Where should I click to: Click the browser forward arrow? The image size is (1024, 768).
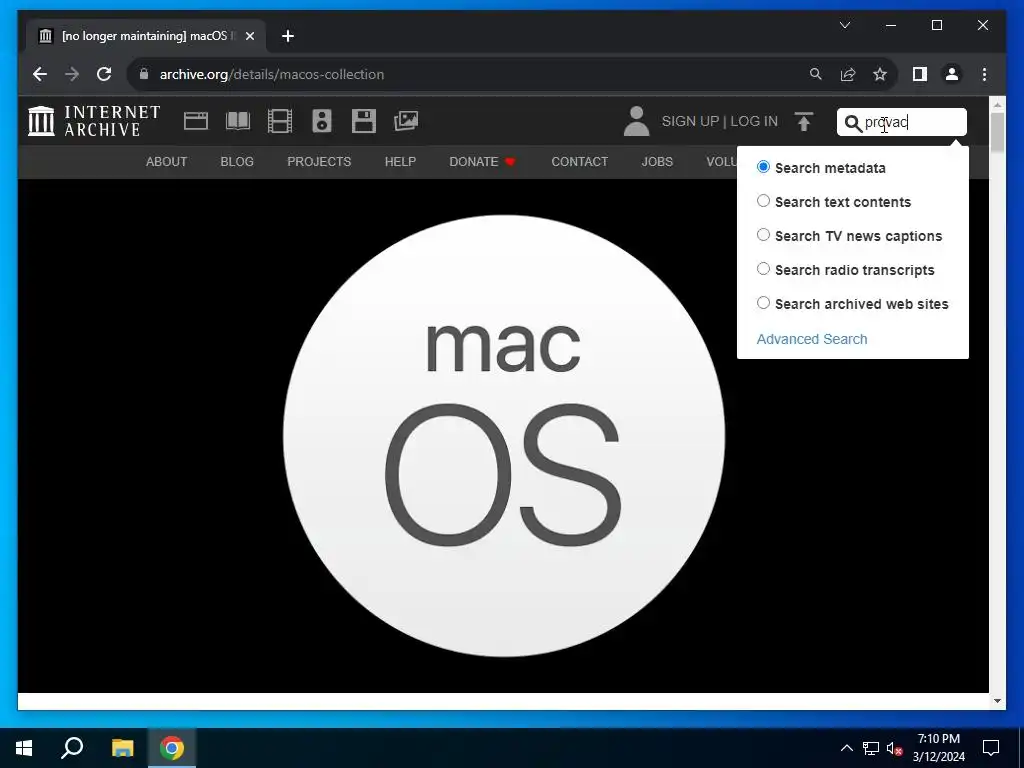[72, 74]
